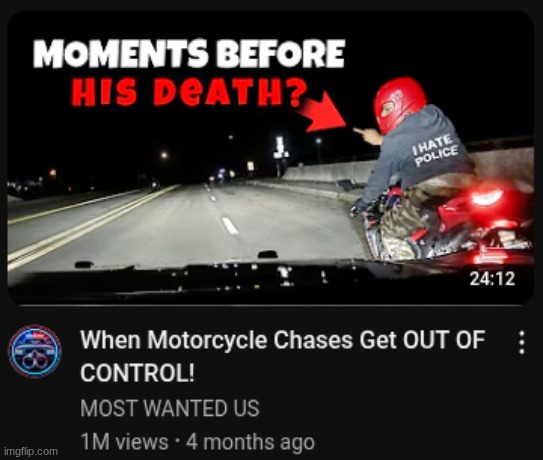Click the 4 months ago upload date
543x460 pixels.
click(x=250, y=442)
